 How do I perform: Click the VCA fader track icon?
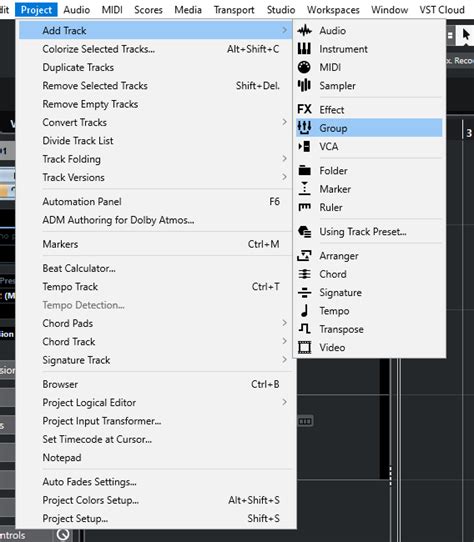coord(304,146)
